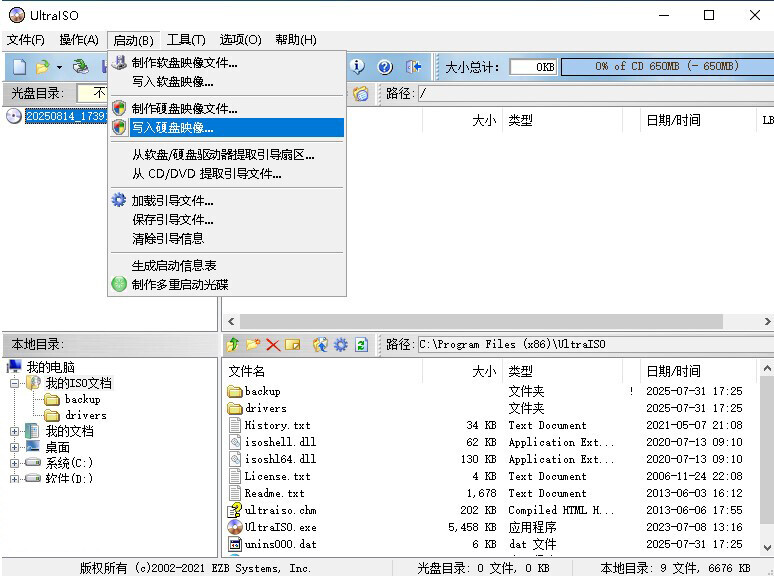Click the folder properties icon beside 路径

[361, 93]
